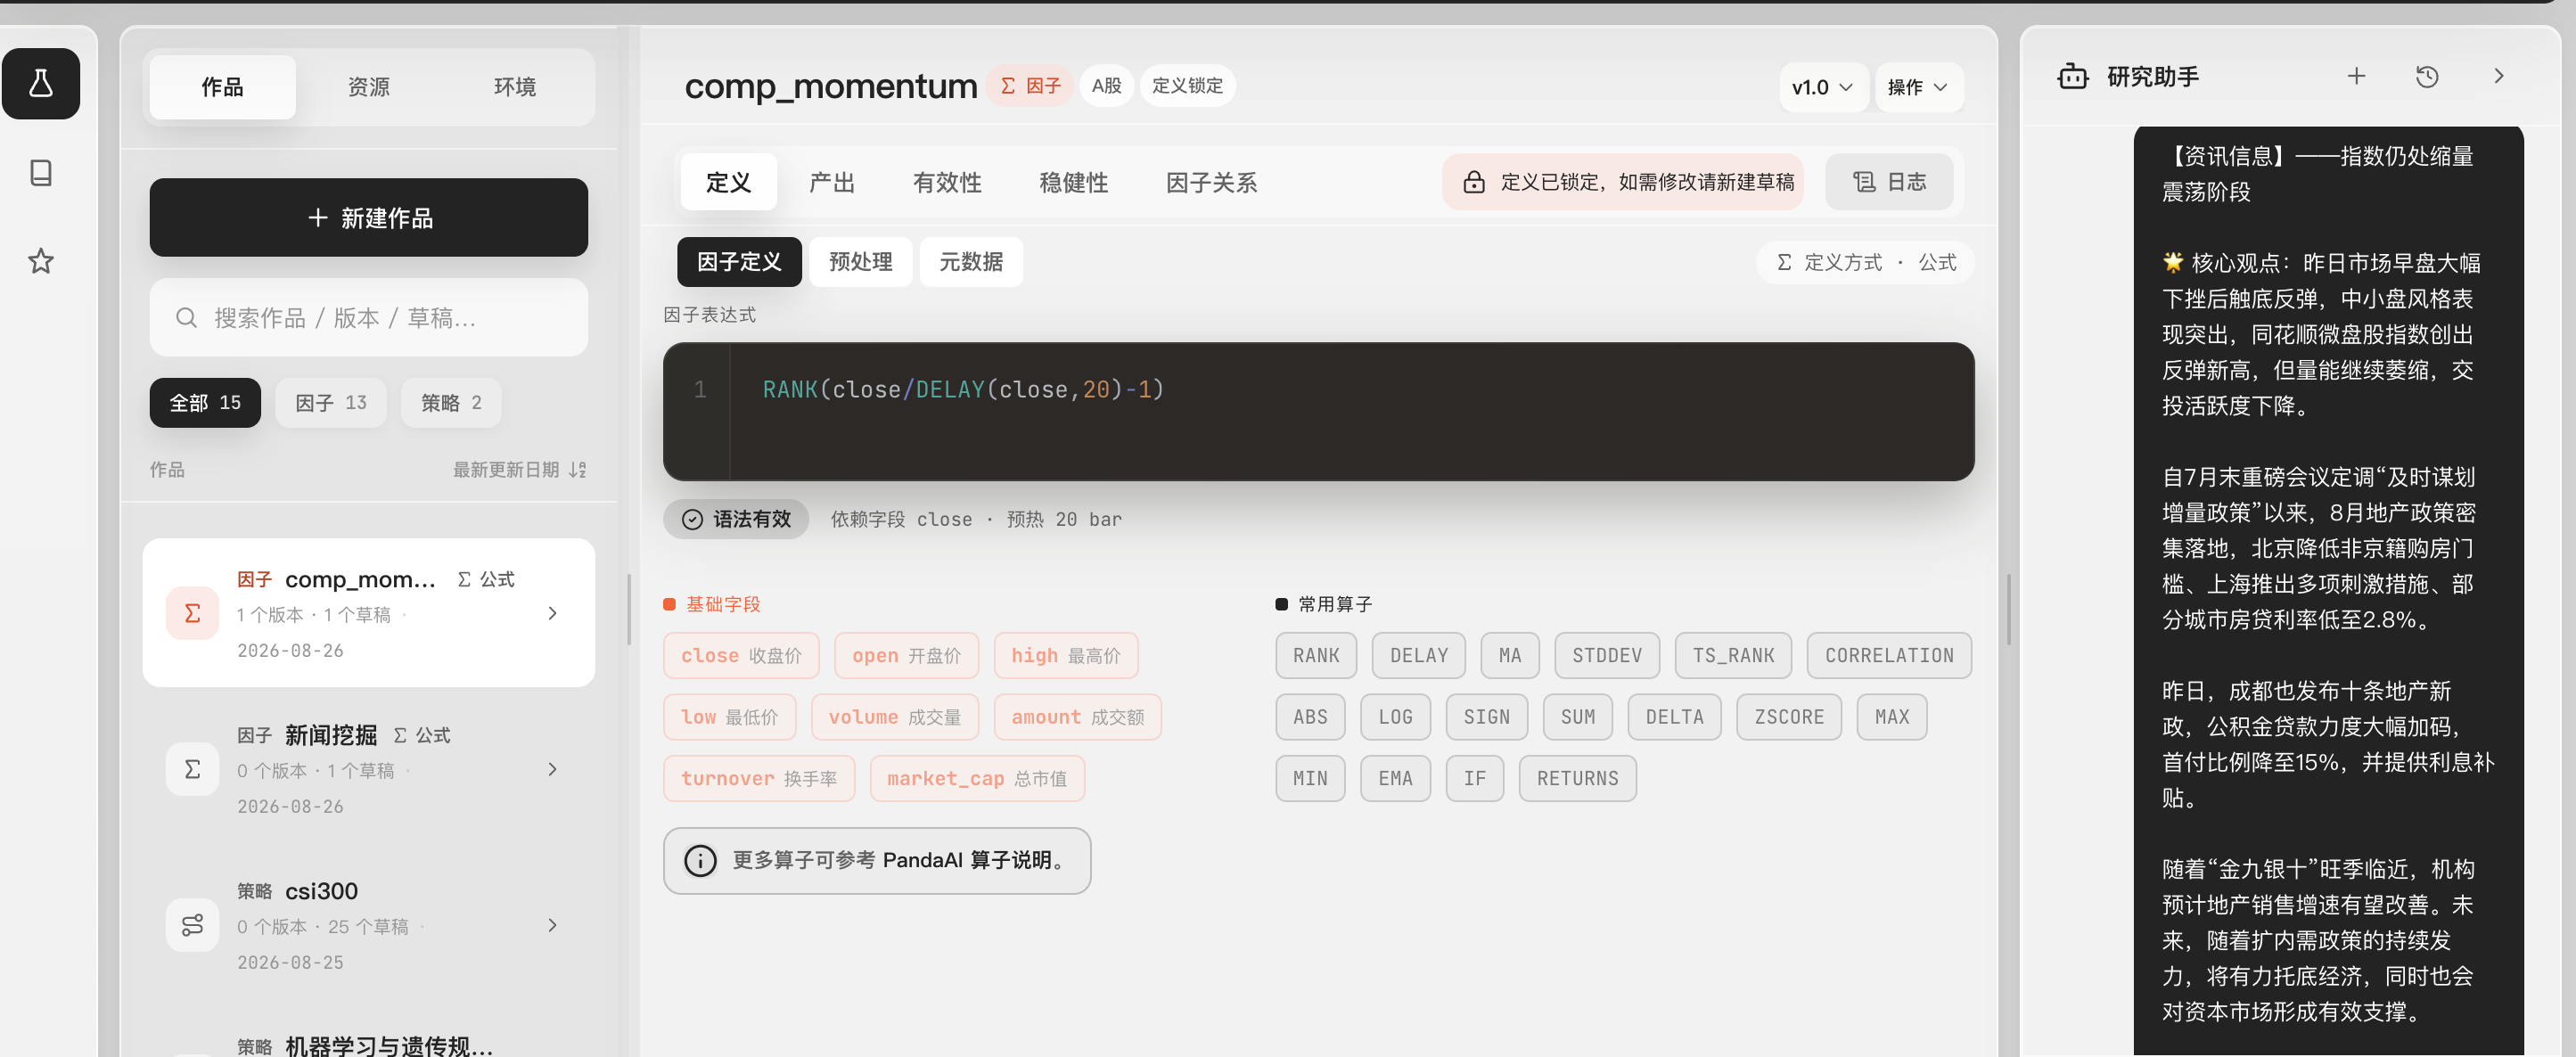Insert the turnover 换手率 field

[759, 778]
